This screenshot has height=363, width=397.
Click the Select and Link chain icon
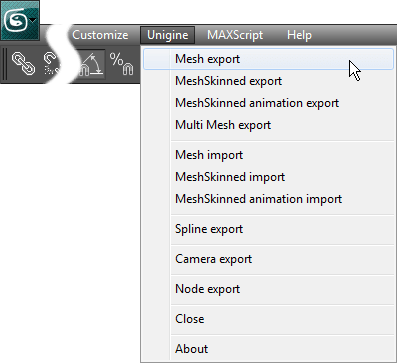click(23, 63)
